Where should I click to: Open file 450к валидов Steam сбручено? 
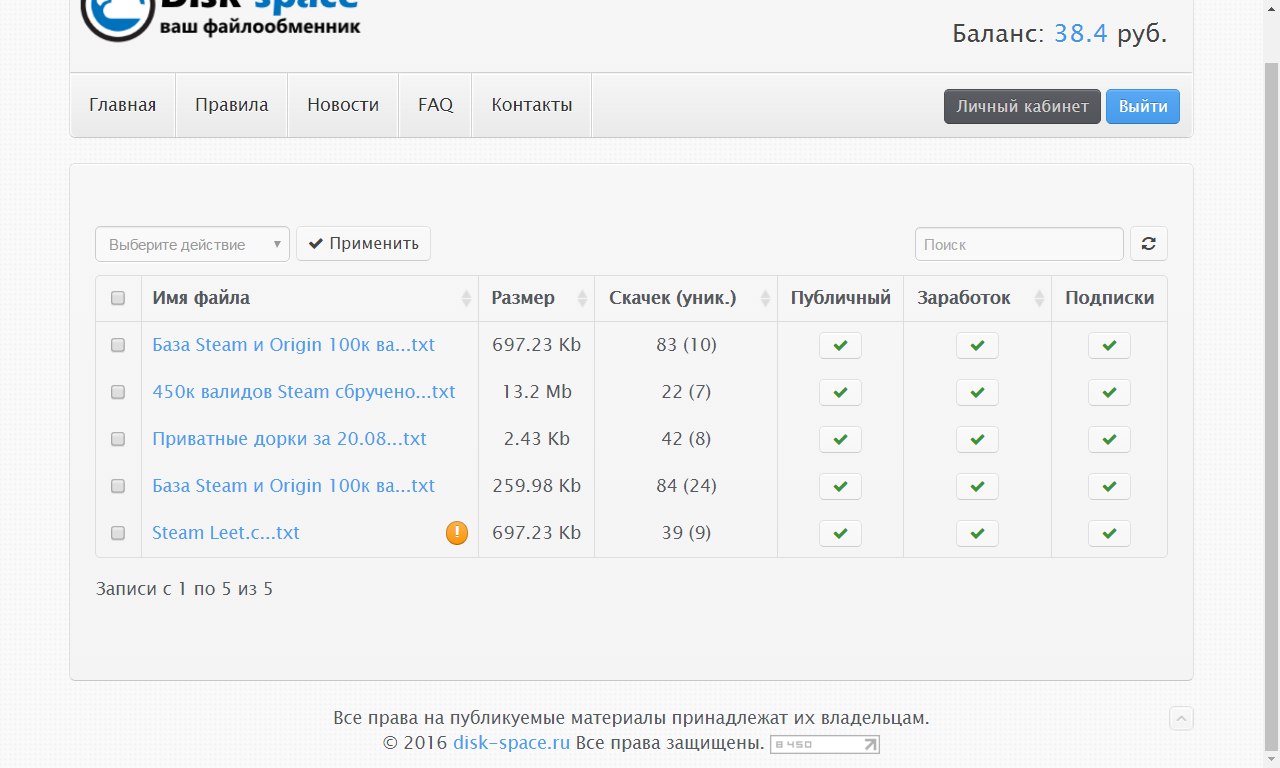click(x=304, y=392)
